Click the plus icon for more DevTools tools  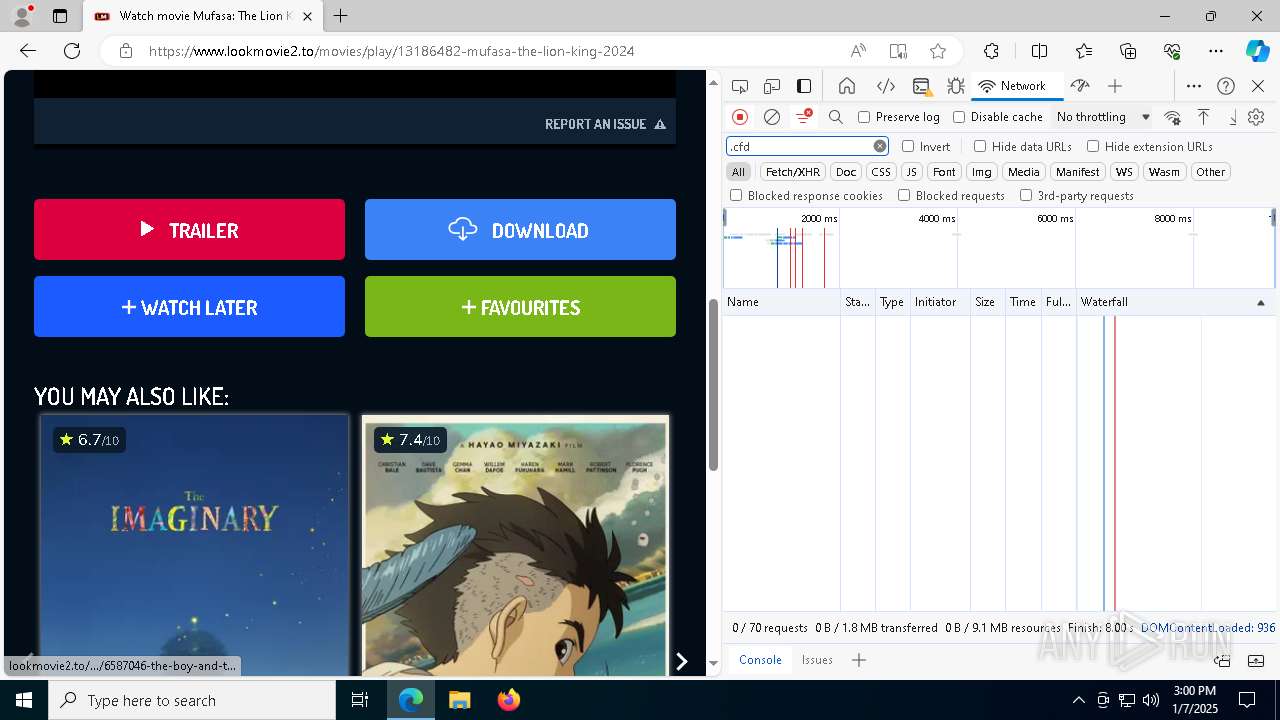pos(1115,86)
